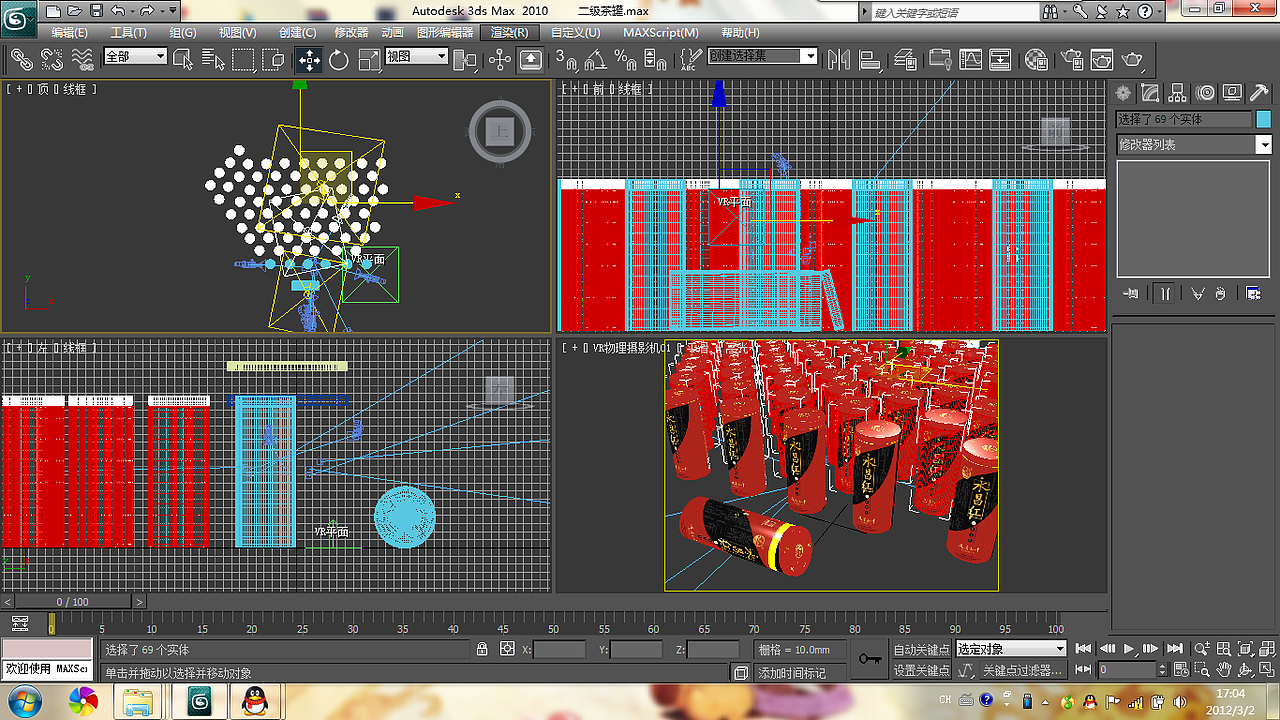The image size is (1280, 720).
Task: Jump to the end frame
Action: (1175, 649)
